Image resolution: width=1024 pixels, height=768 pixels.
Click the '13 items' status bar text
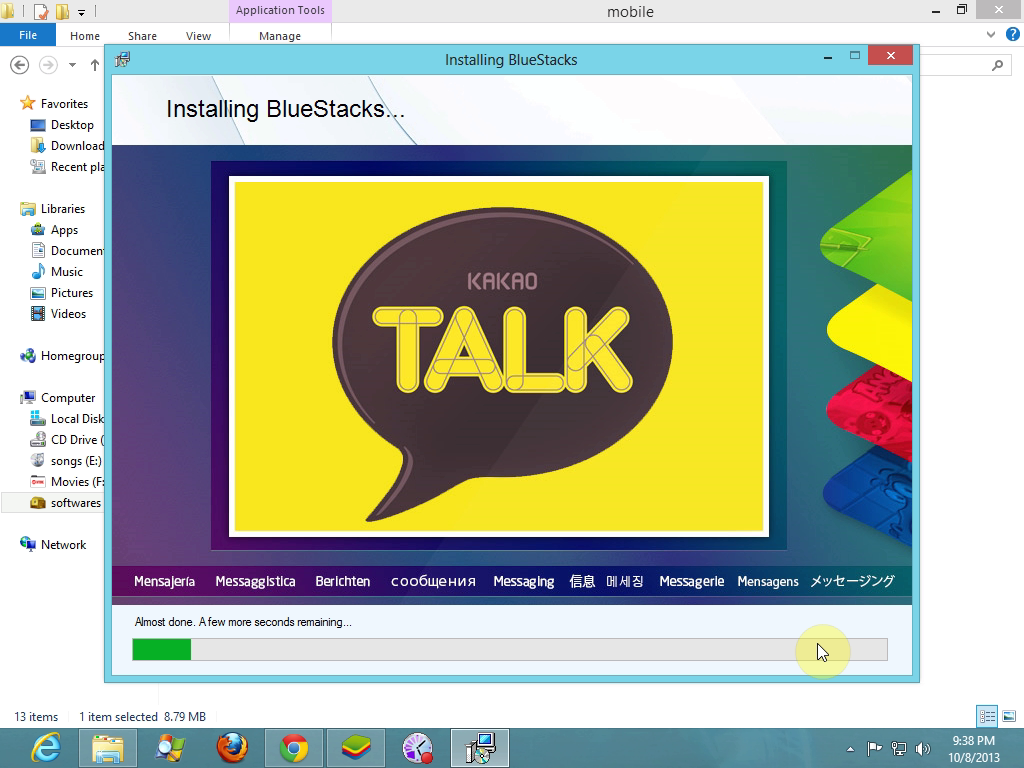coord(36,716)
